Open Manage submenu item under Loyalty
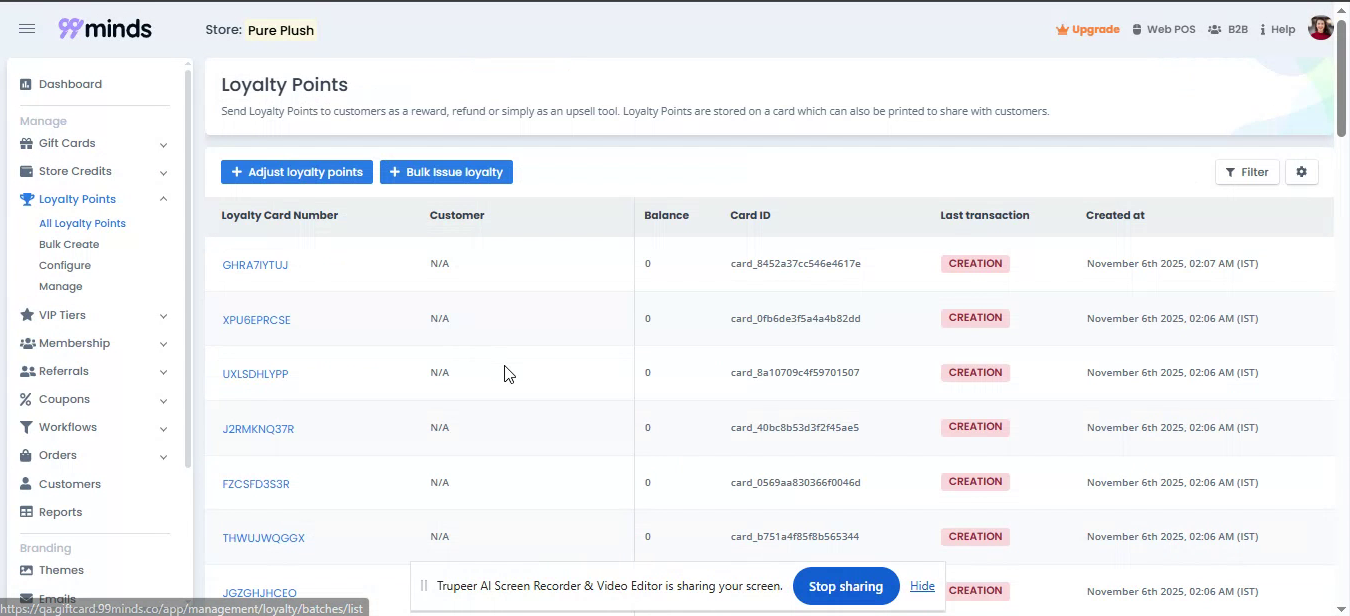The width and height of the screenshot is (1350, 616). pos(61,287)
